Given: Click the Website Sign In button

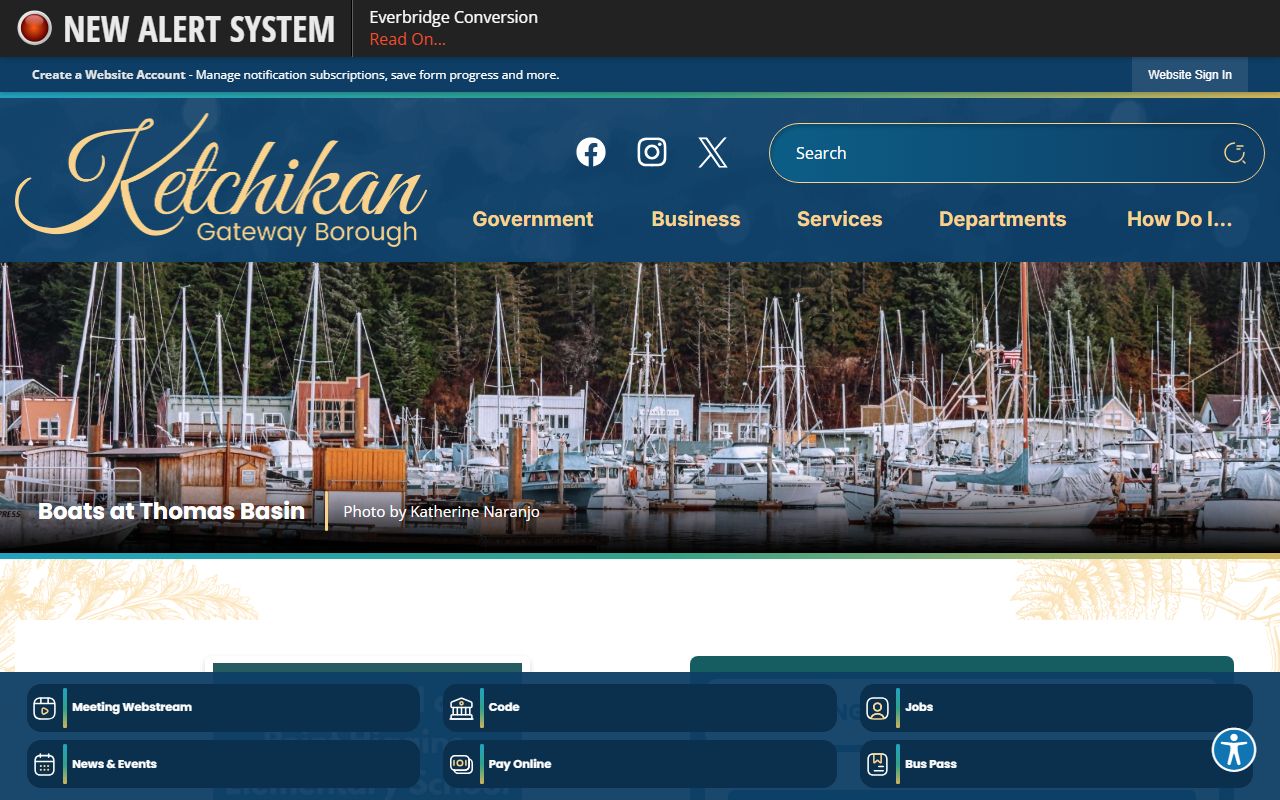Looking at the screenshot, I should pyautogui.click(x=1190, y=75).
